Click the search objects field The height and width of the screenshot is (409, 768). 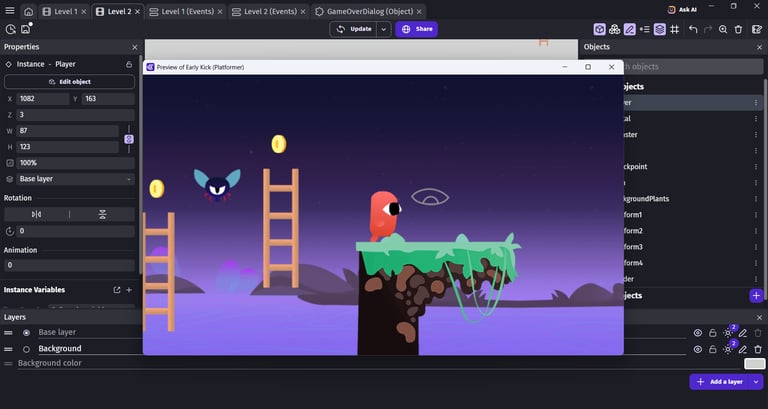694,67
